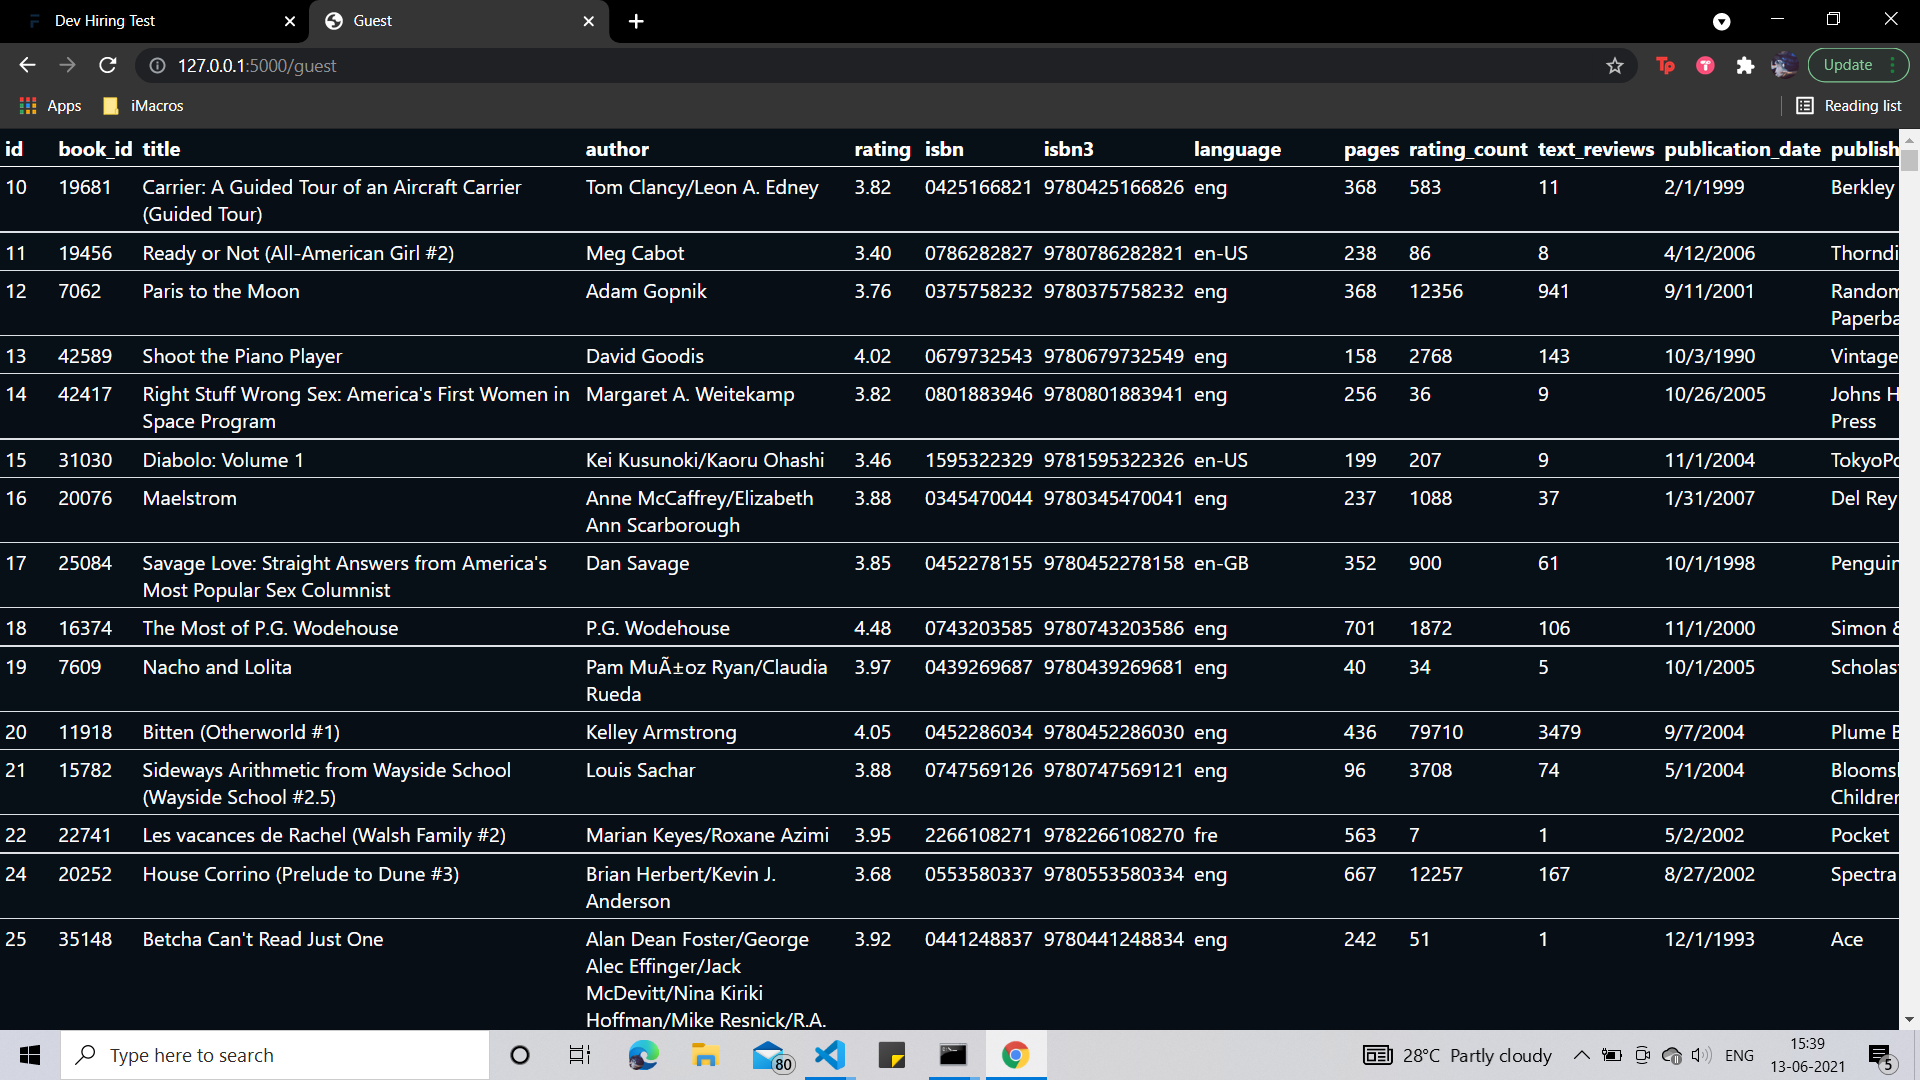Image resolution: width=1920 pixels, height=1080 pixels.
Task: Open the Extensions puzzle icon
Action: pos(1745,65)
